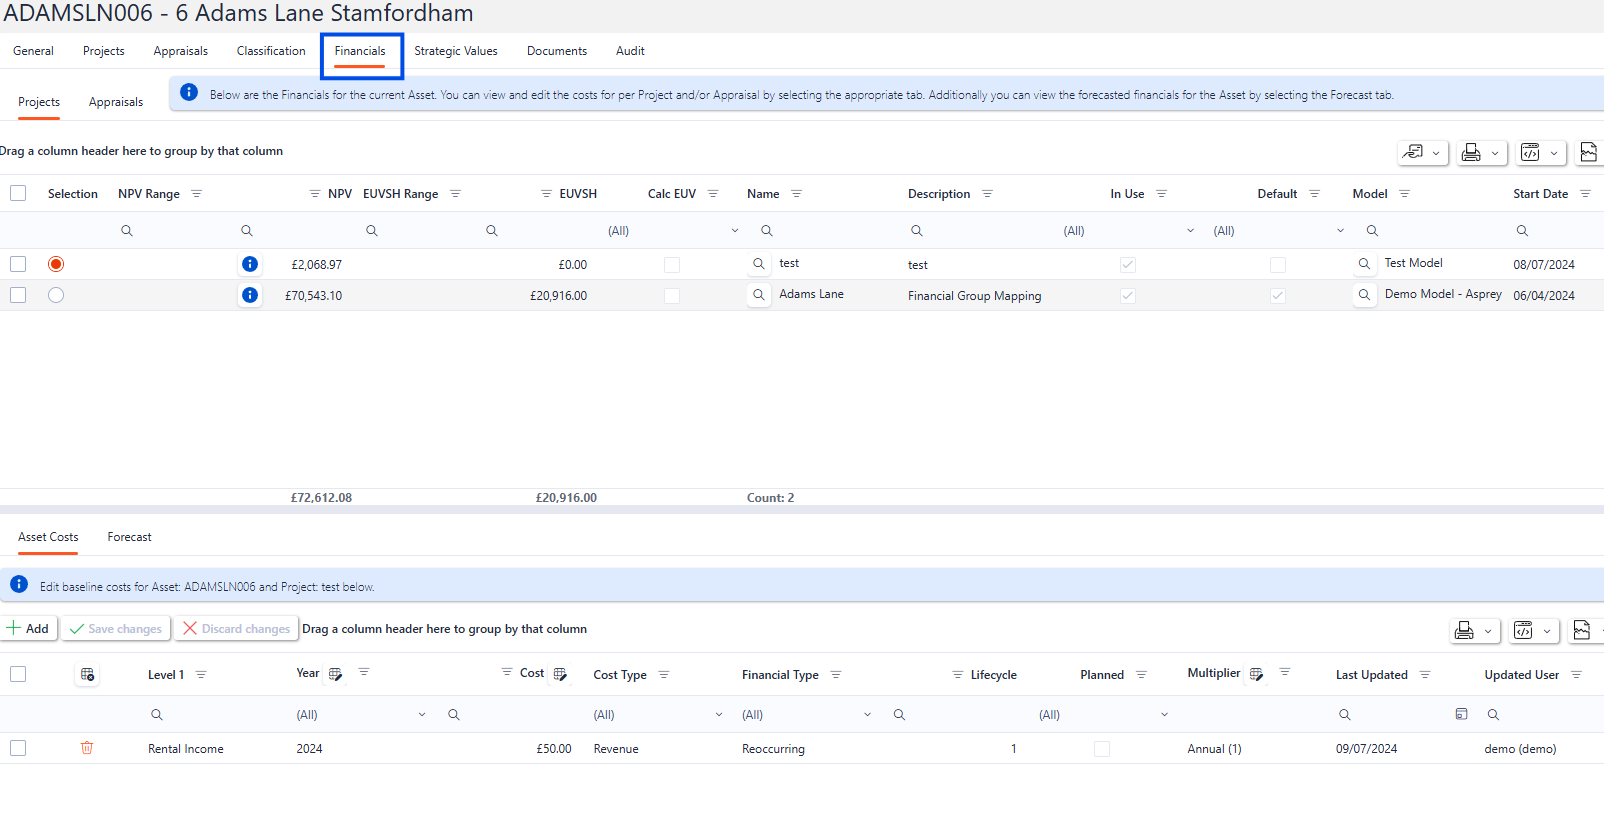This screenshot has width=1604, height=823.
Task: Toggle Planned checkbox for Rental Income
Action: [x=1102, y=749]
